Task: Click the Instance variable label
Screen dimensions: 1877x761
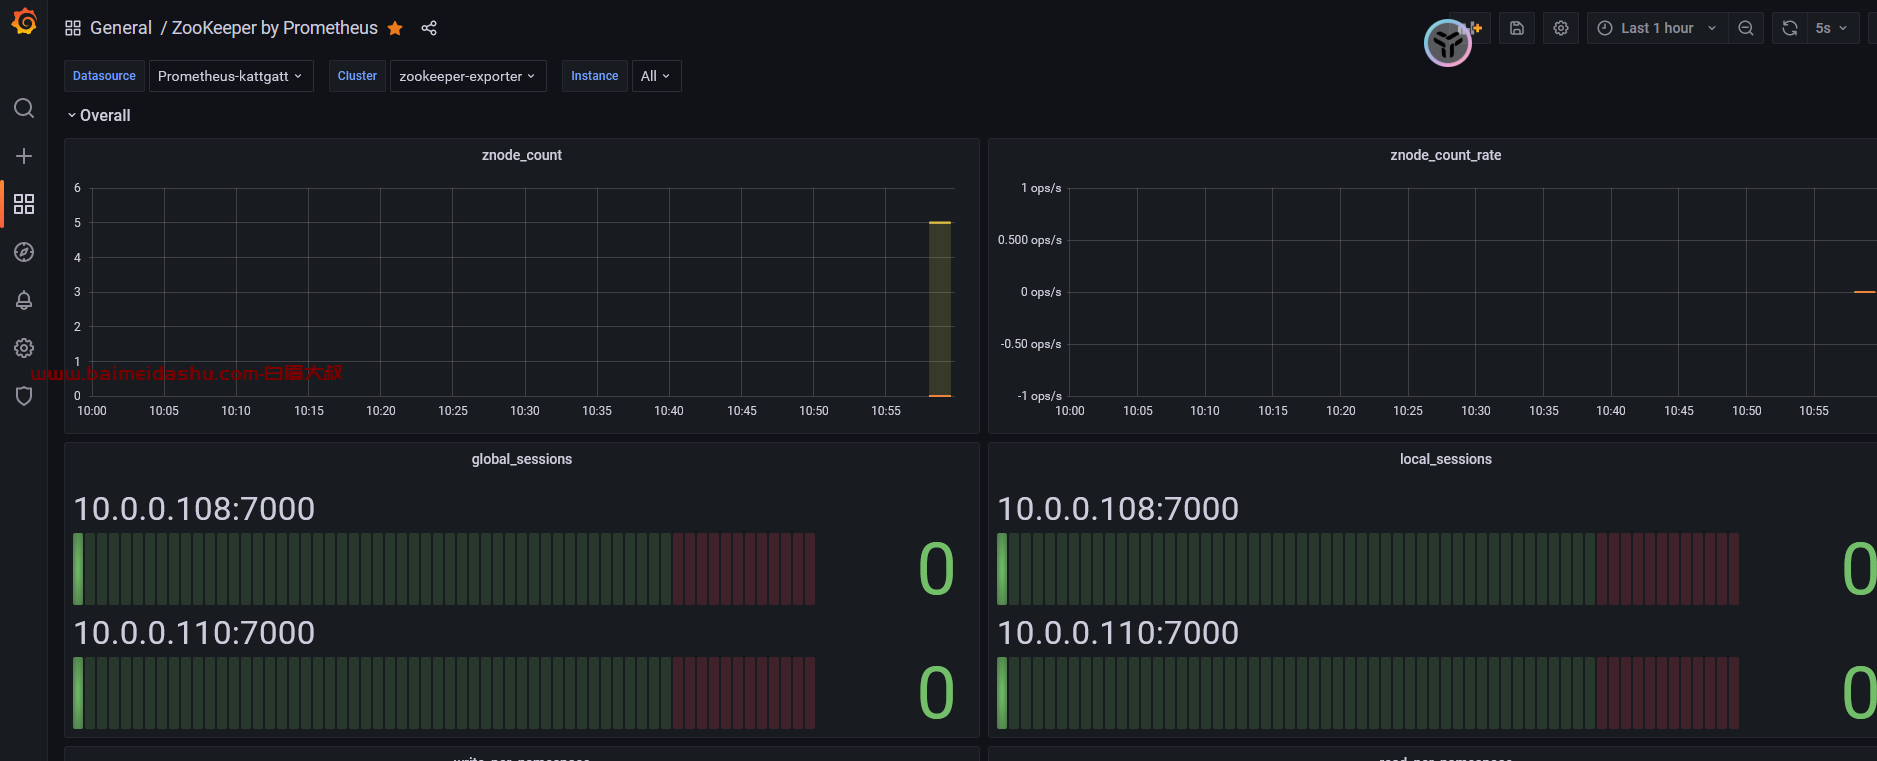Action: click(594, 76)
